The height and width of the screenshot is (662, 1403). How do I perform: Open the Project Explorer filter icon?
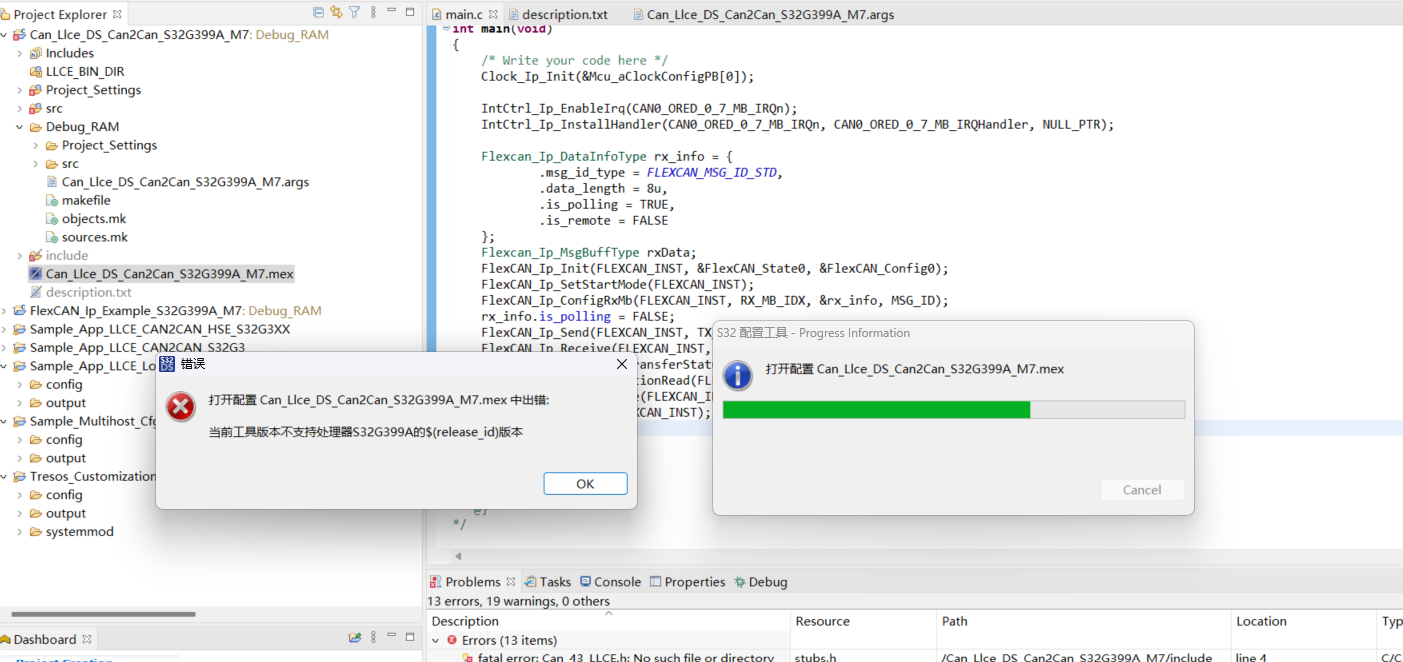pyautogui.click(x=354, y=12)
